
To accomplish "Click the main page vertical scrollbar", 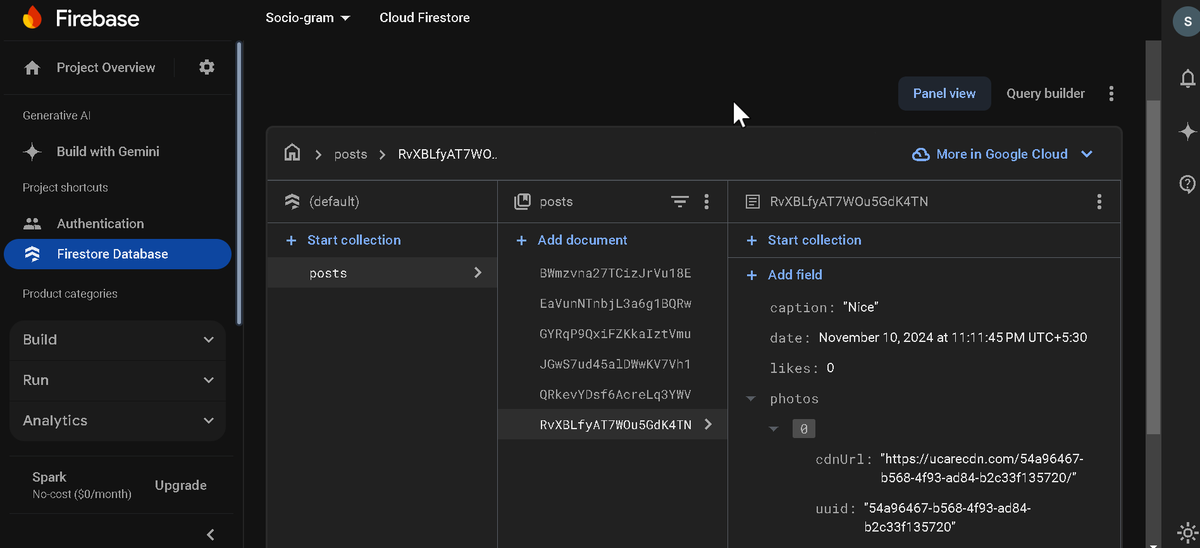I will 1154,268.
